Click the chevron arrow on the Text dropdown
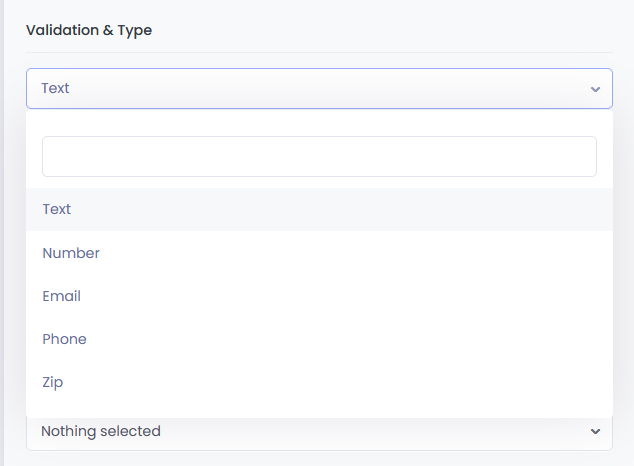634x466 pixels. (595, 89)
